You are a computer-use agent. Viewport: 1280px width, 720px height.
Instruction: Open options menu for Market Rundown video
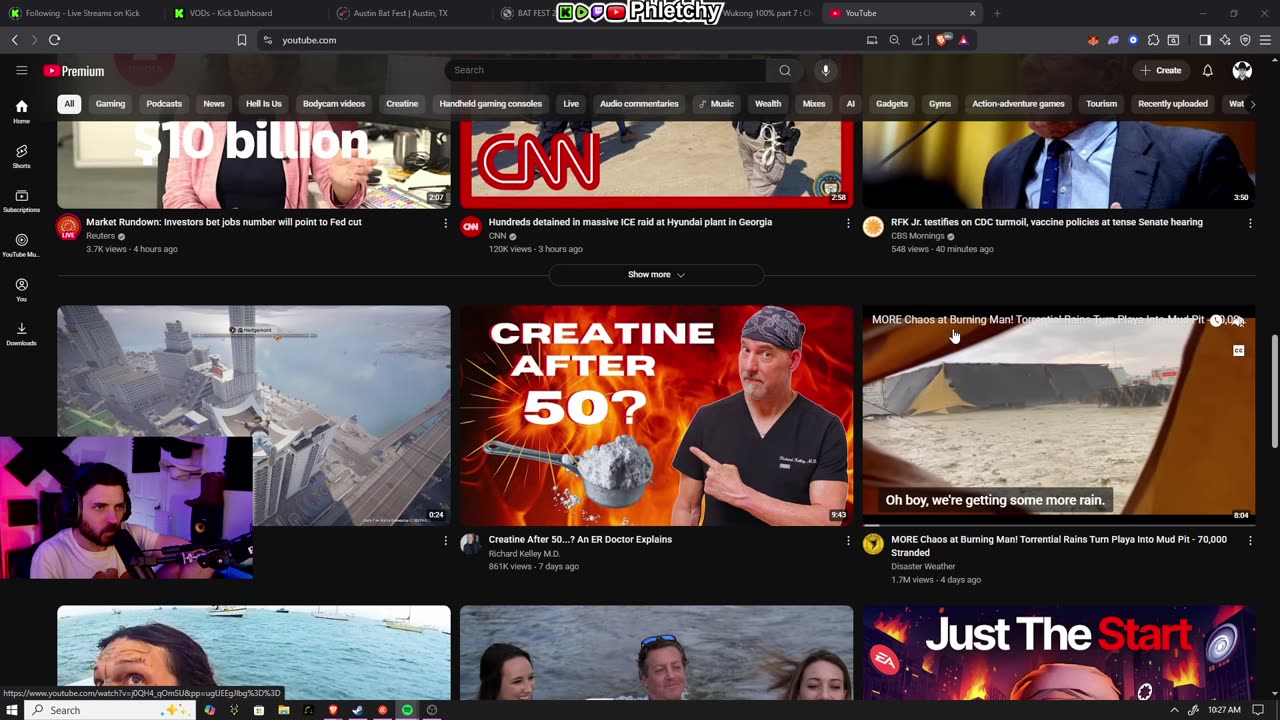coord(445,223)
